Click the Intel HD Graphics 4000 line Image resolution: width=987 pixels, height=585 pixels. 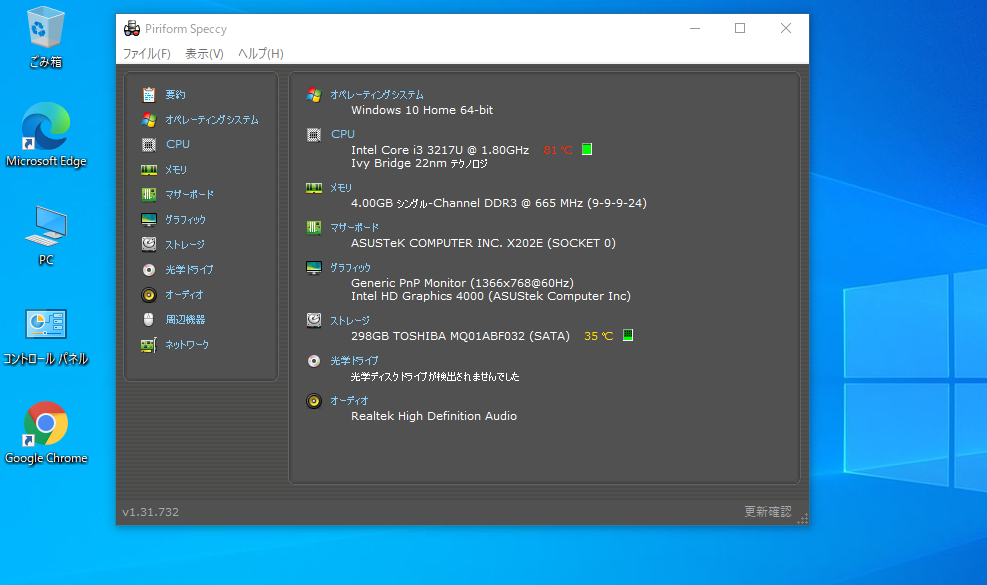click(490, 296)
